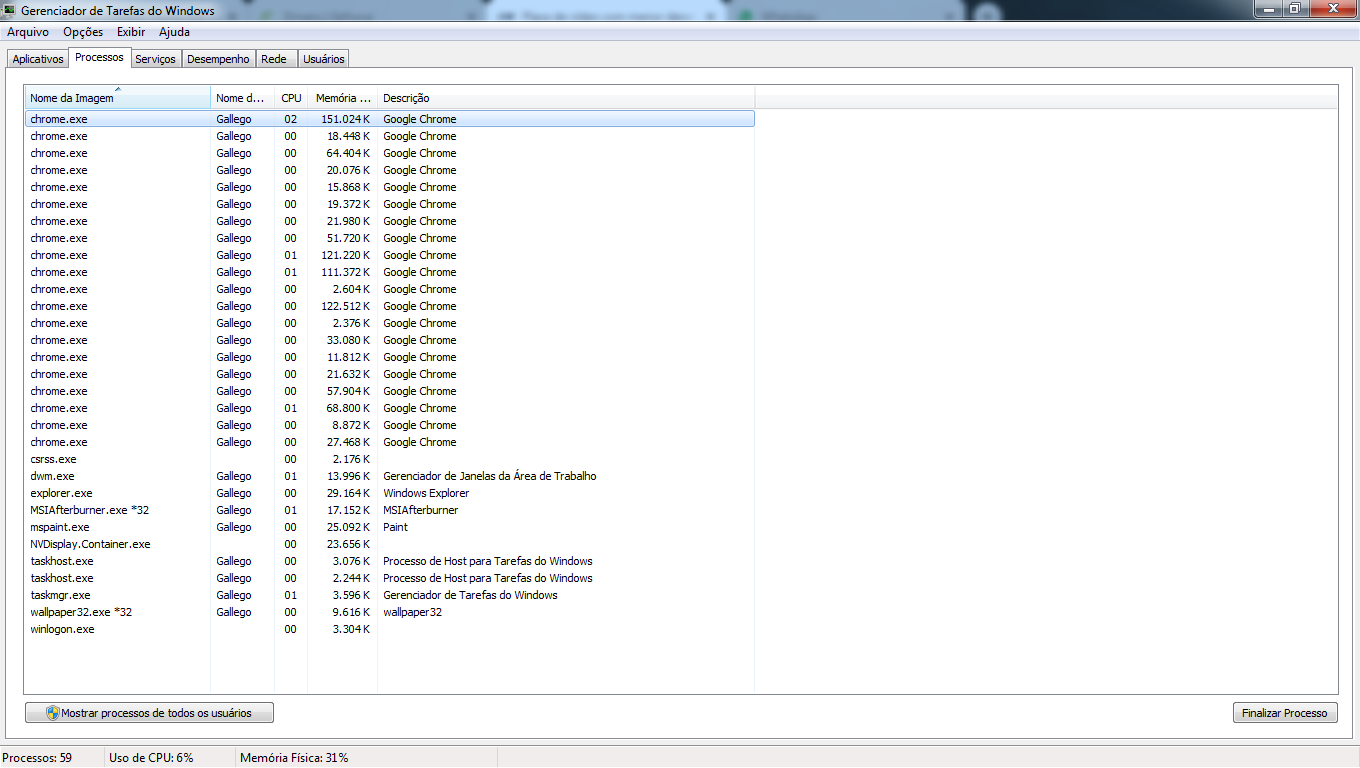Select the Processos tab
Viewport: 1360px width, 768px height.
point(99,57)
